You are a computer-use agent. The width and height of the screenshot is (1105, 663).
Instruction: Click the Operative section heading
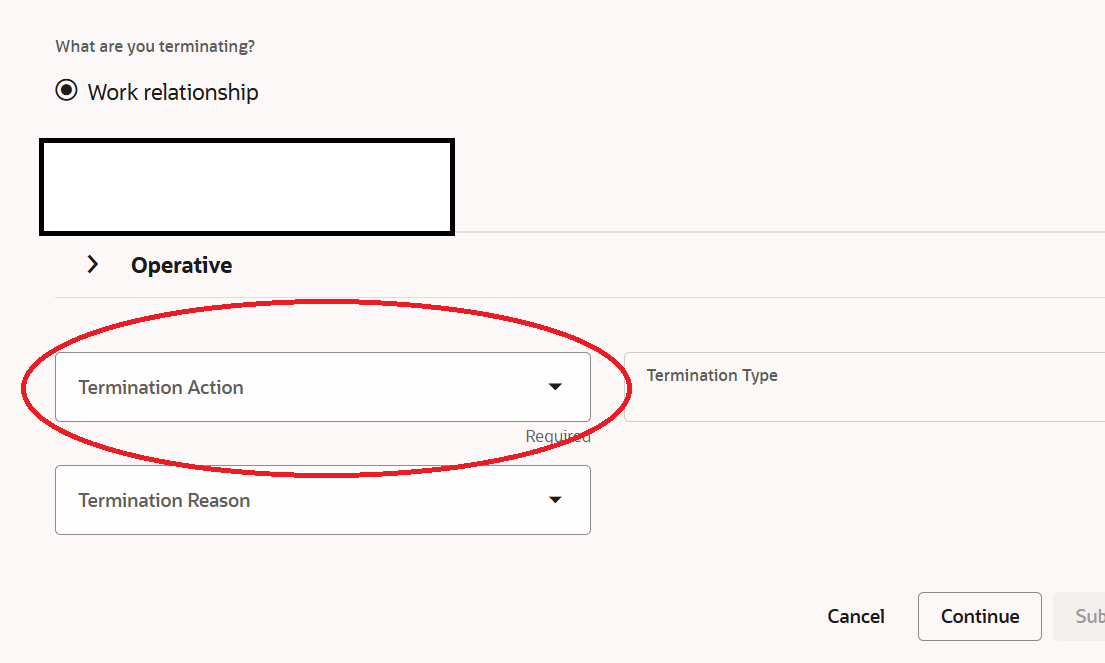181,265
